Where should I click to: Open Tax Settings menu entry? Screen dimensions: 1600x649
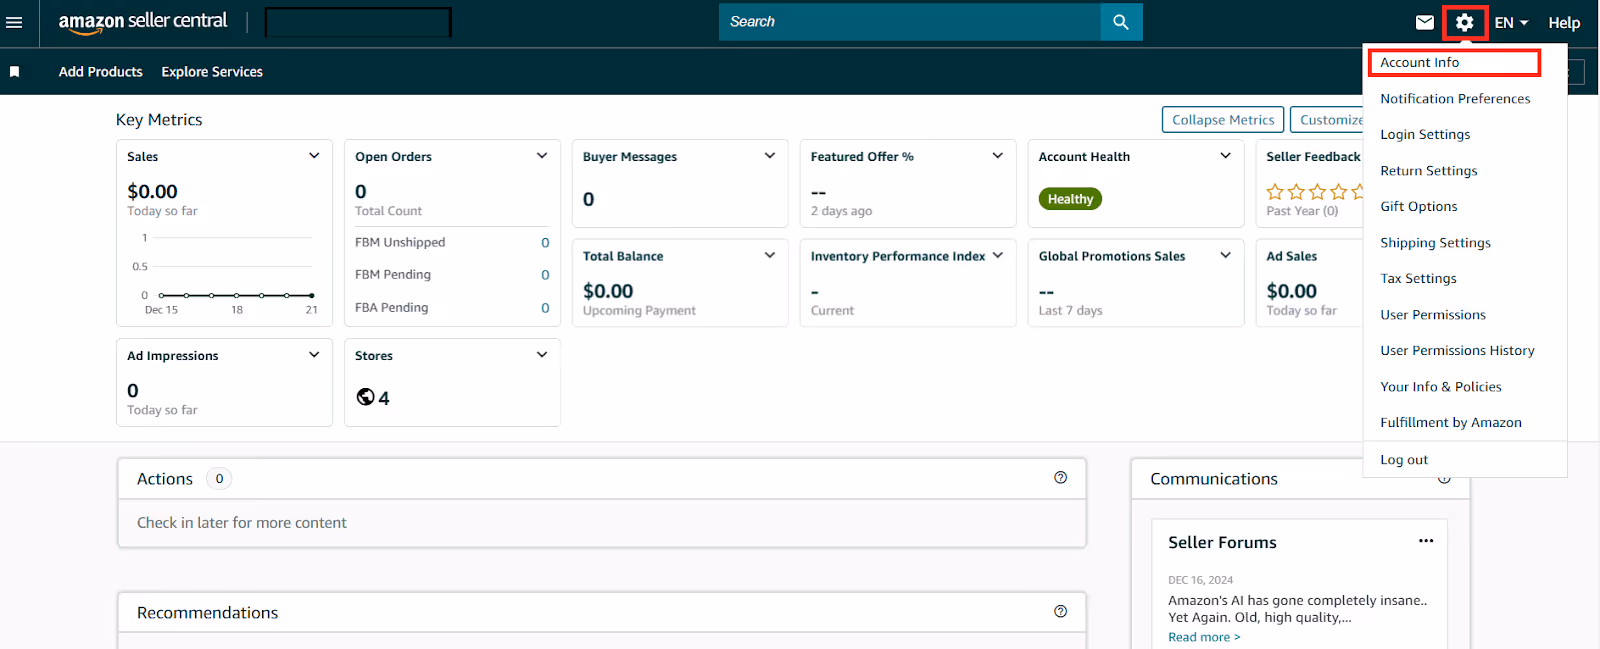pyautogui.click(x=1418, y=278)
